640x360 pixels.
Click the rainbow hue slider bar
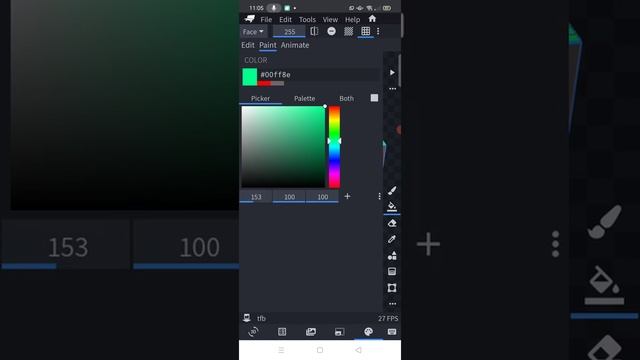point(334,147)
